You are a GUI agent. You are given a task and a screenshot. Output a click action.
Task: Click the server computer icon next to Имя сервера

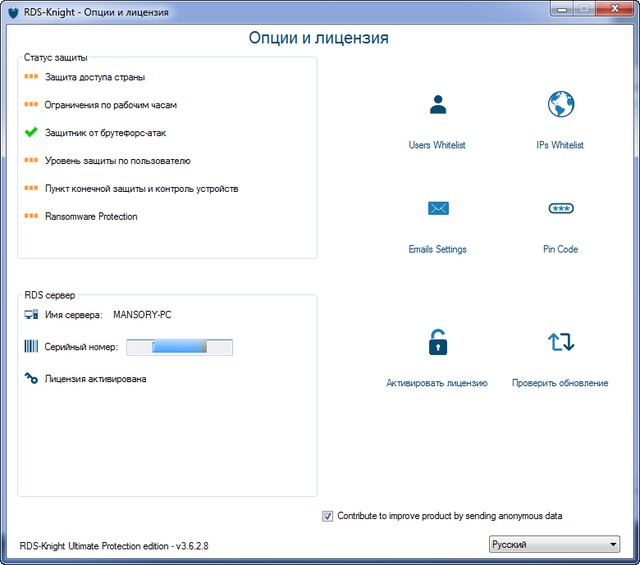(x=31, y=315)
